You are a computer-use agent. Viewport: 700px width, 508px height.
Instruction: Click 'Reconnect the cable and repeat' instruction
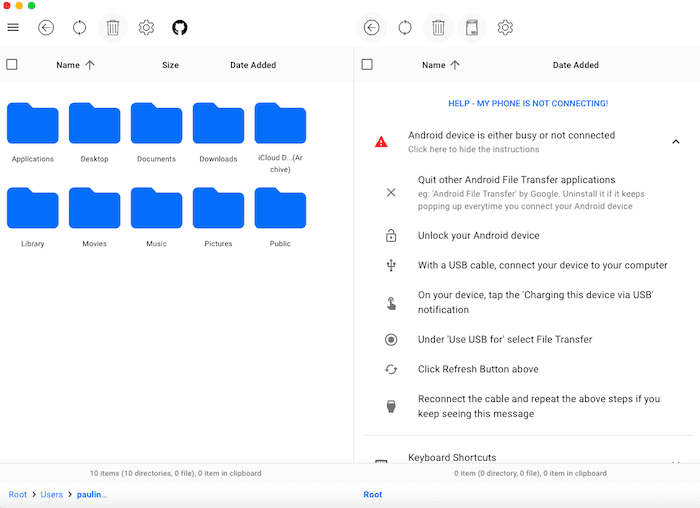[x=539, y=406]
